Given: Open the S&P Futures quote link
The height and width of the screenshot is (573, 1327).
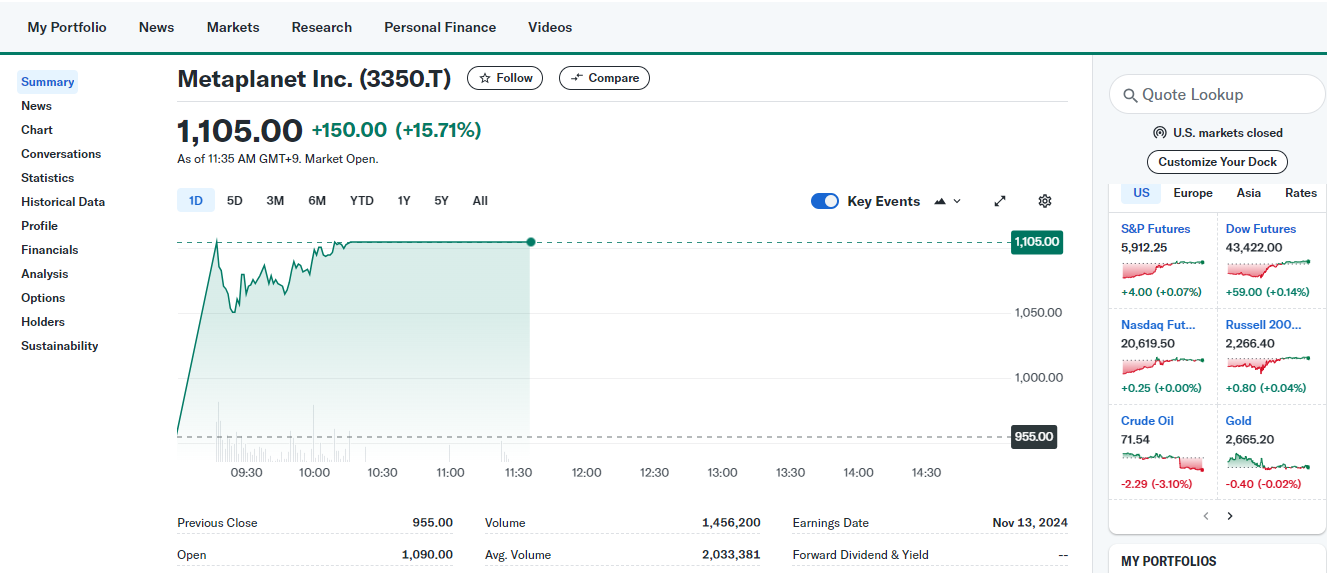Looking at the screenshot, I should (1156, 229).
